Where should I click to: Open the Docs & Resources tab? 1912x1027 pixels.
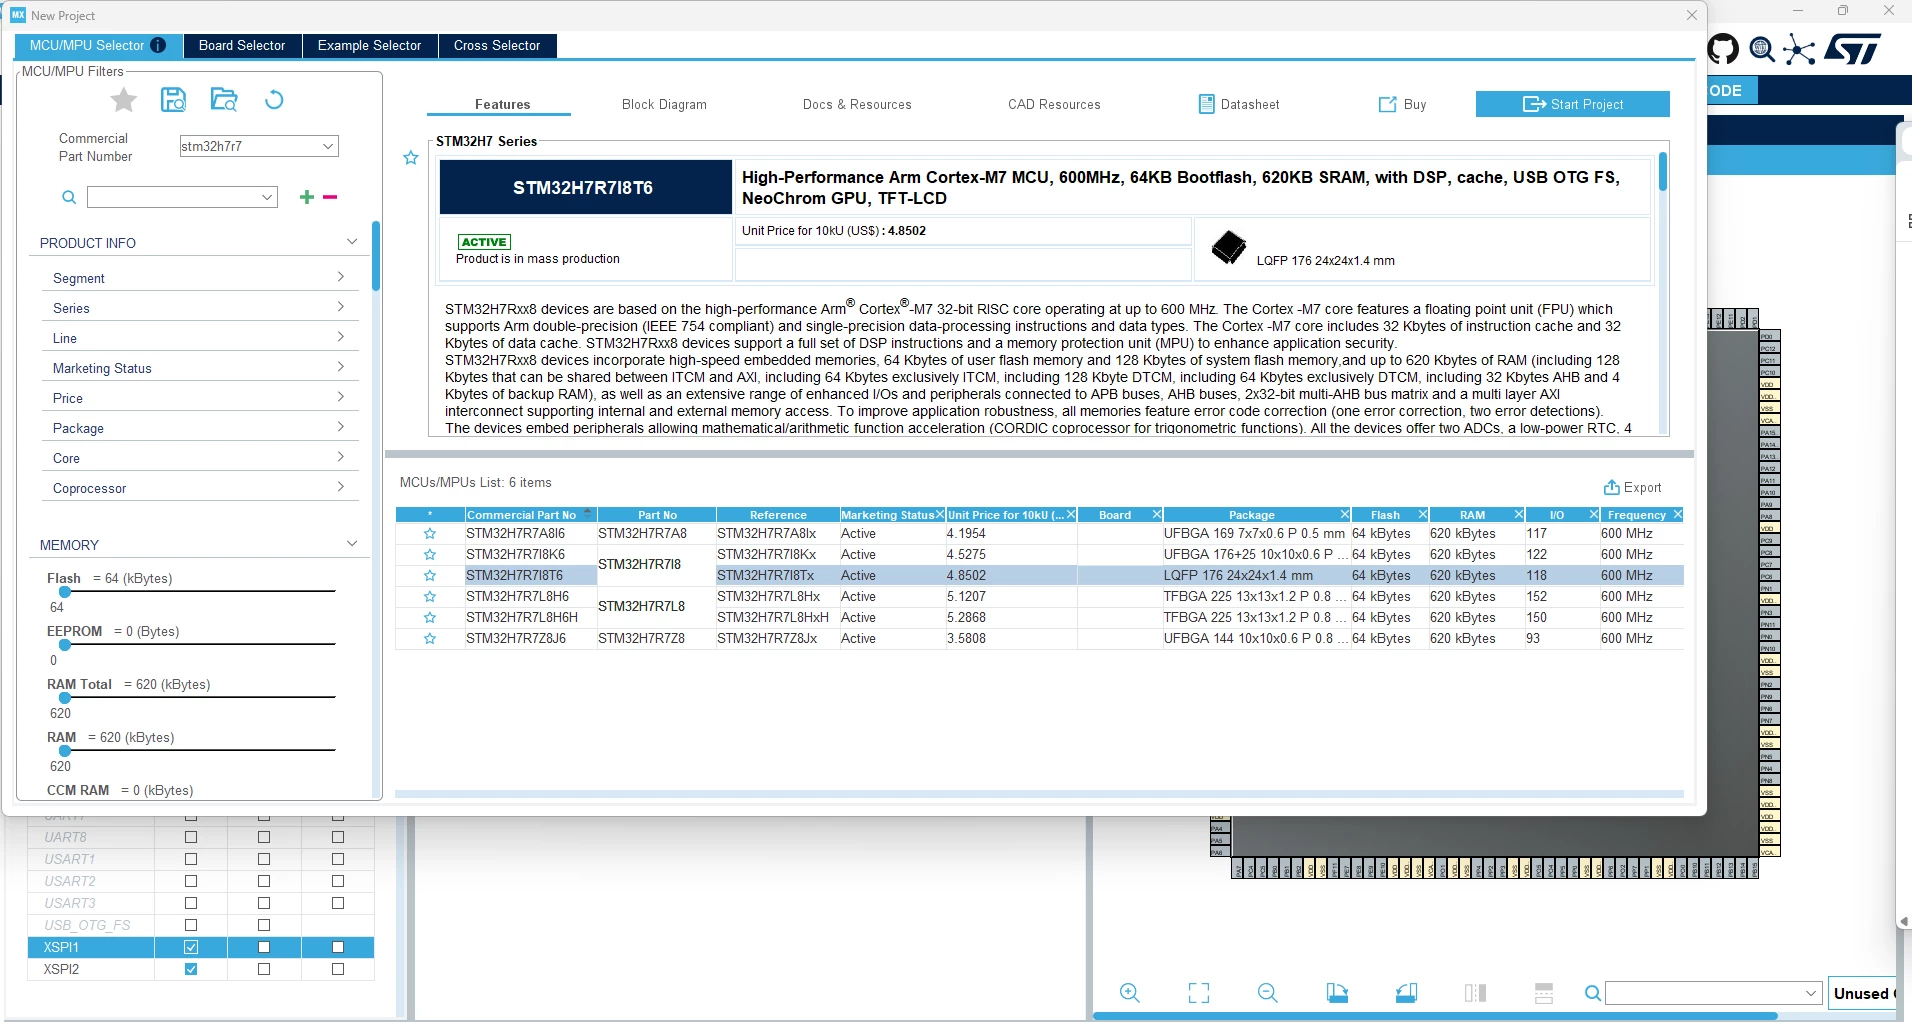coord(857,105)
